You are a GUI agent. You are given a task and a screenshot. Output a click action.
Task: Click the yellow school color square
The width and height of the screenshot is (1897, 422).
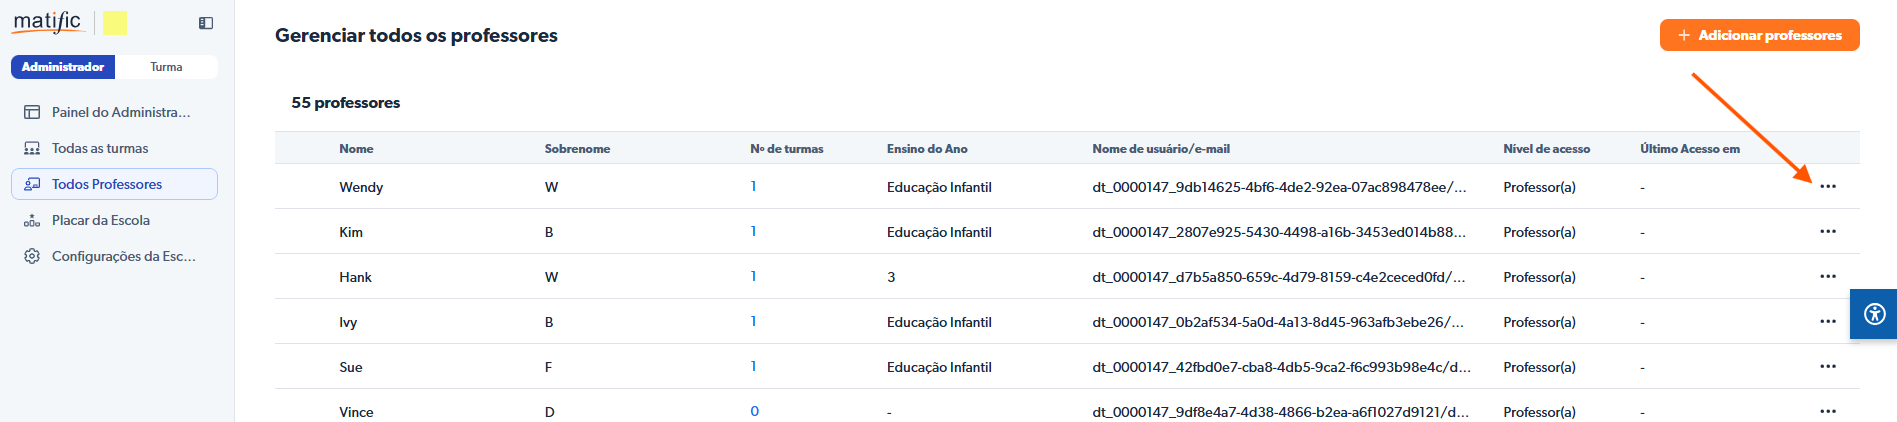tap(116, 23)
